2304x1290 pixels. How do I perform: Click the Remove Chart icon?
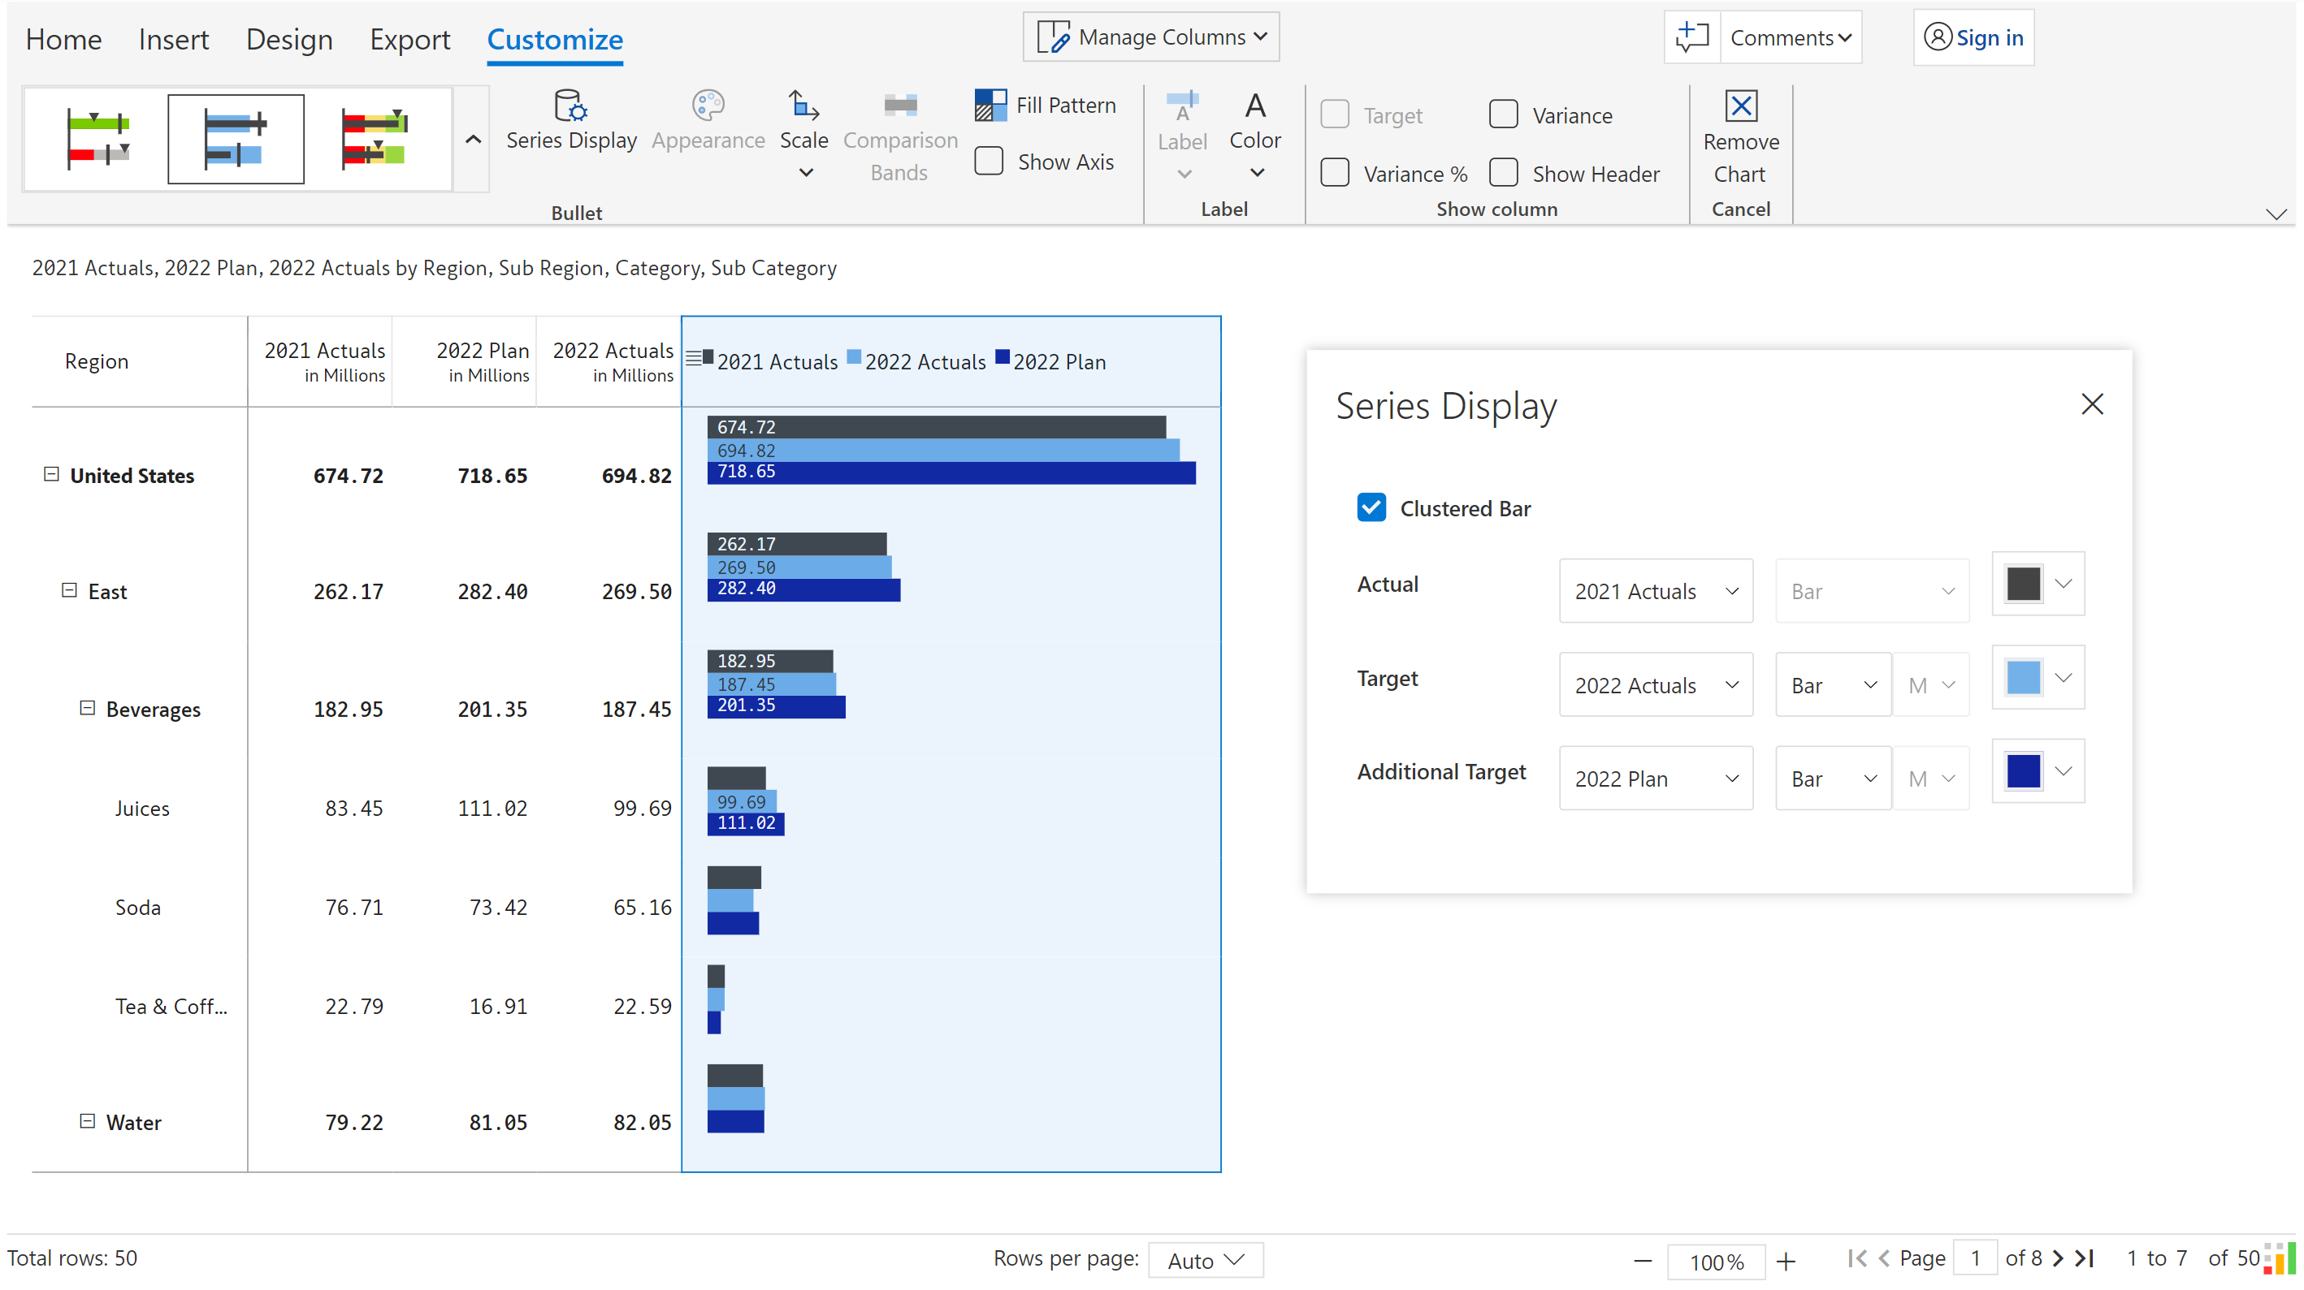[1740, 106]
